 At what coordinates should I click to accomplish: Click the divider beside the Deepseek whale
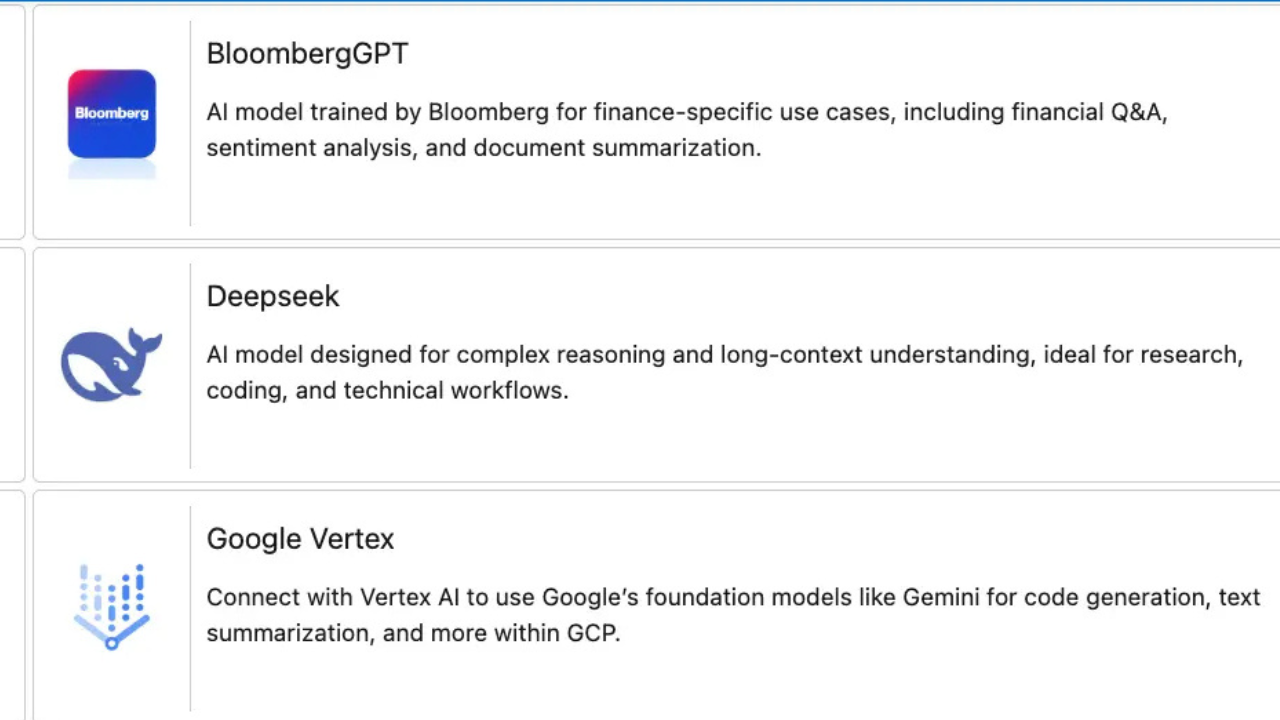coord(190,365)
